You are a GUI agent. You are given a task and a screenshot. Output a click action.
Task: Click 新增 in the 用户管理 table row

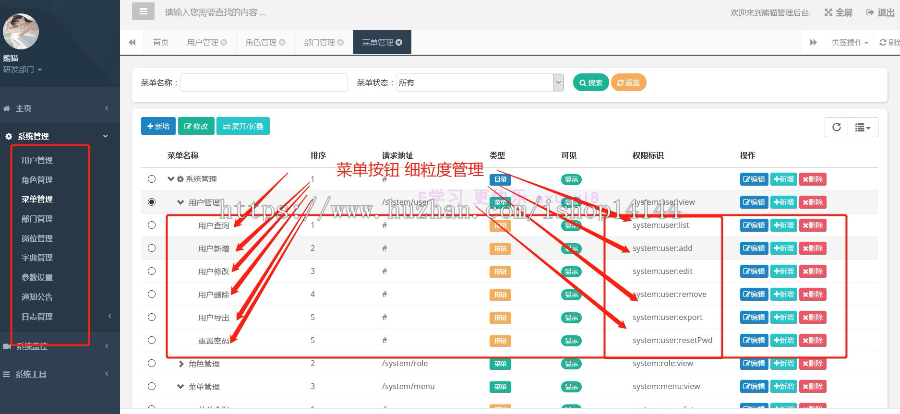click(783, 202)
